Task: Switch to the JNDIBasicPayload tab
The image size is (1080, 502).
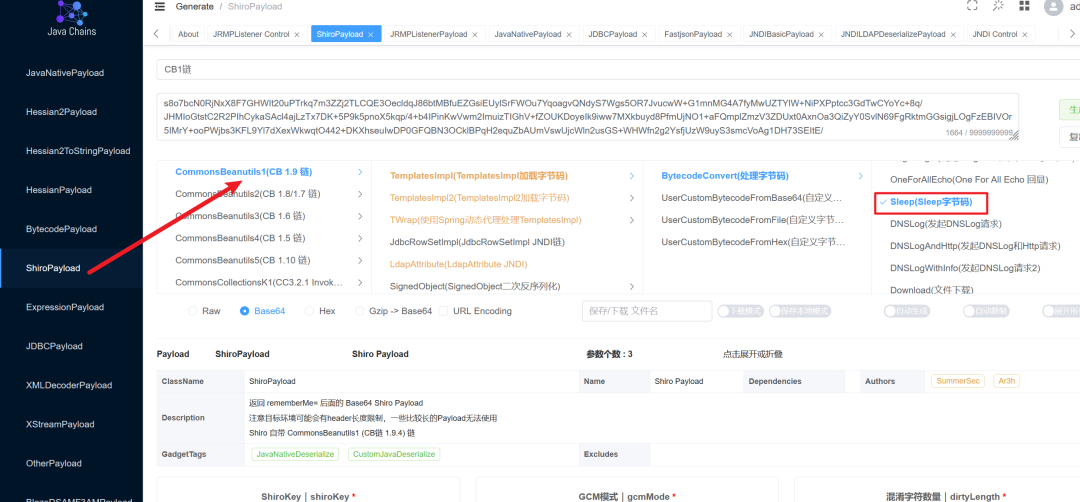Action: tap(781, 34)
